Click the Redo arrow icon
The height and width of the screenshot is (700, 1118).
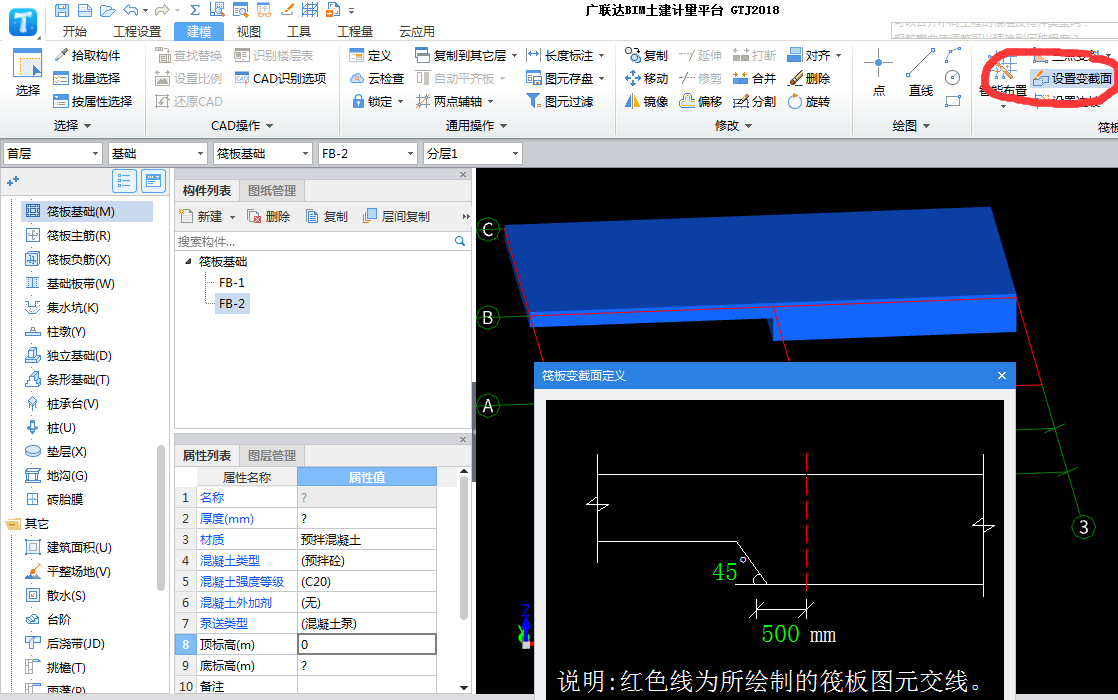pos(163,10)
